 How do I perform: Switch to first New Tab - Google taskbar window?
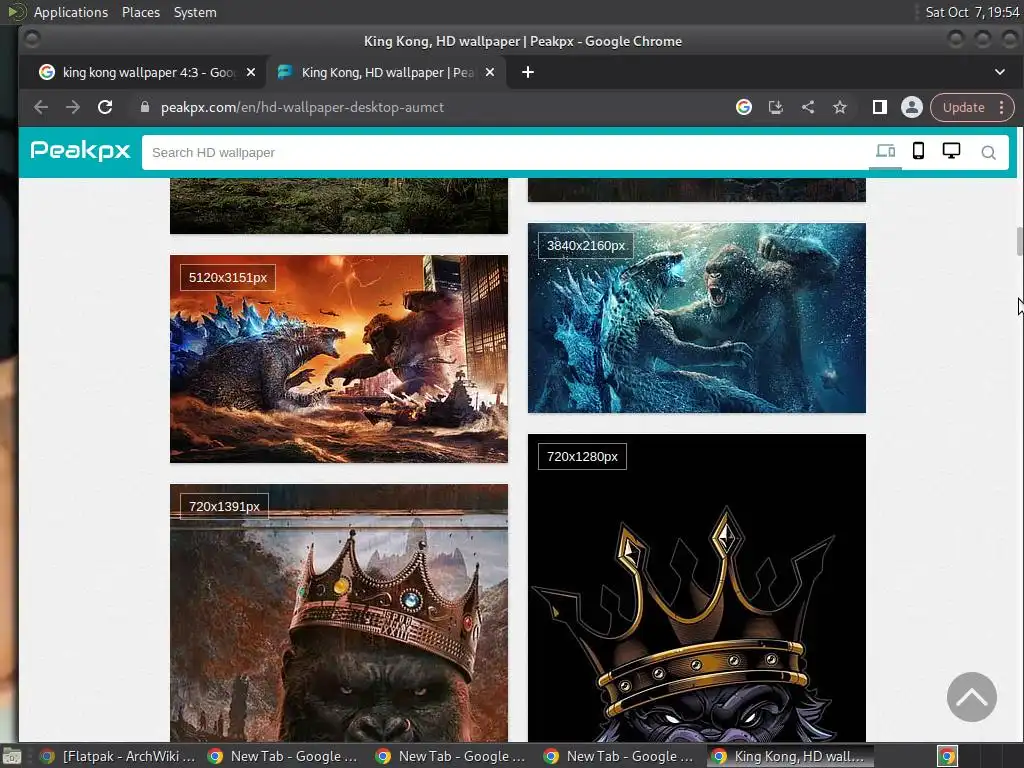[283, 756]
